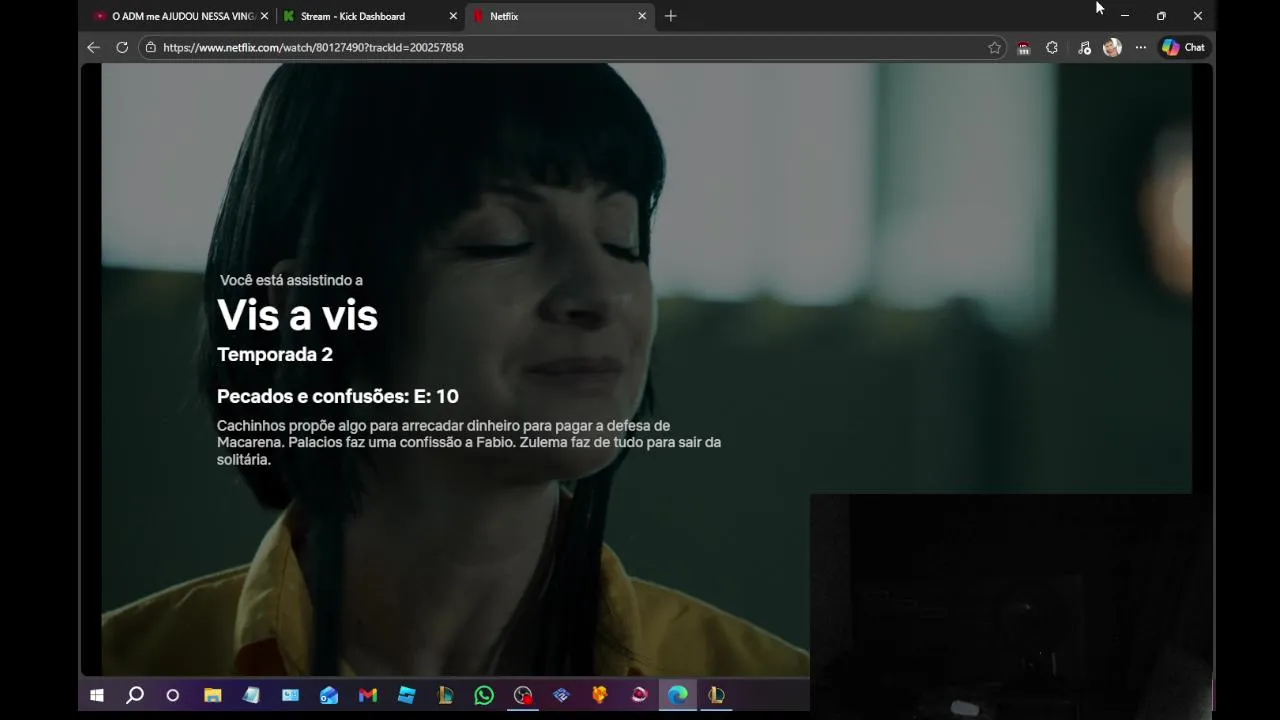Open the blue diamond app in taskbar
Viewport: 1280px width, 720px height.
click(x=561, y=695)
